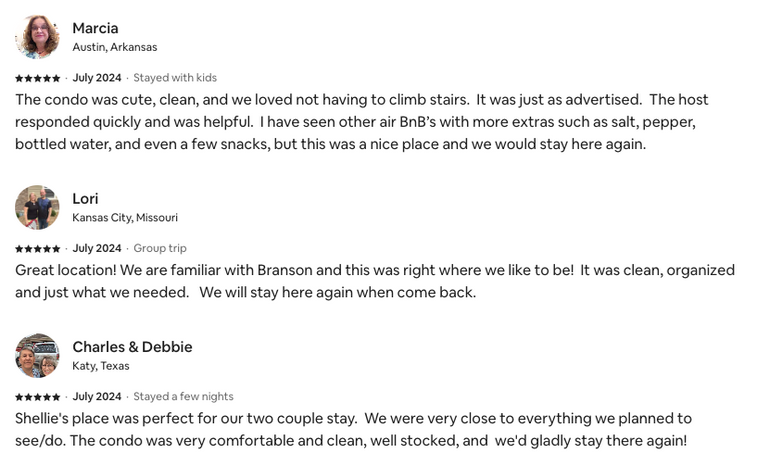Click the Katy, Texas location text
Image resolution: width=757 pixels, height=464 pixels.
point(101,366)
